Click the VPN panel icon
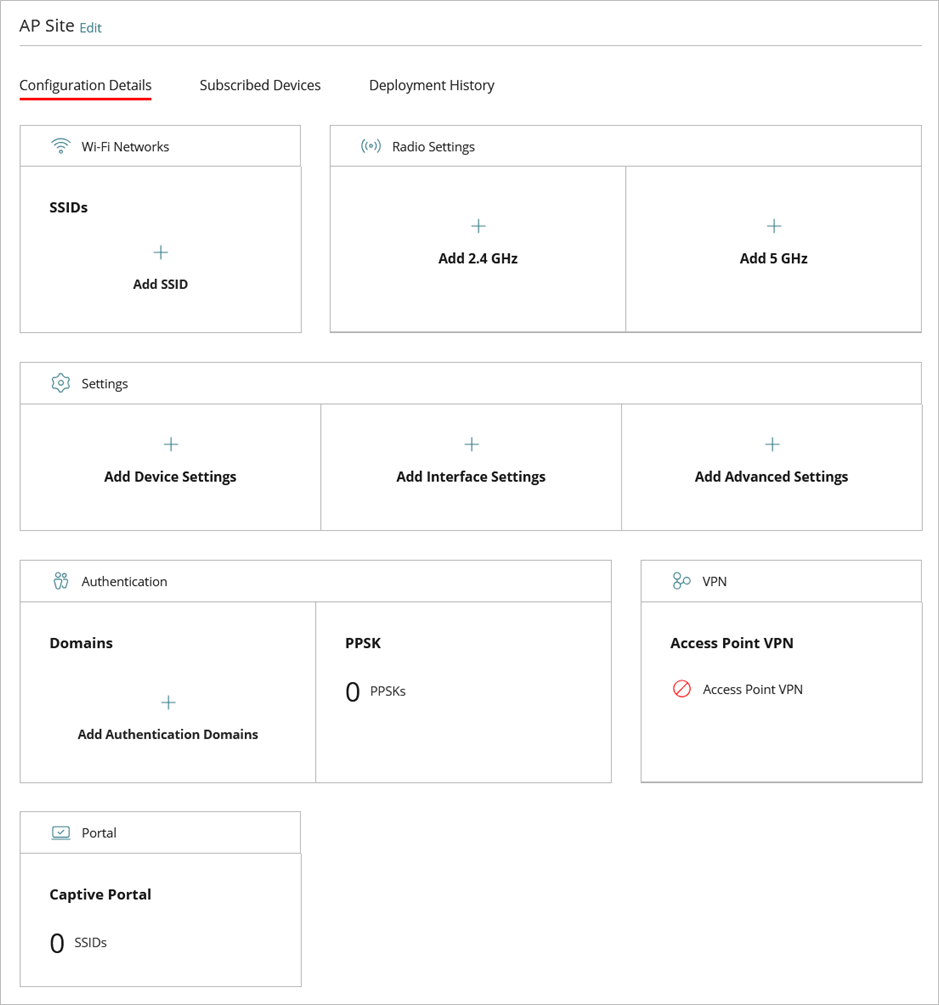Viewport: 939px width, 1005px height. coord(680,580)
